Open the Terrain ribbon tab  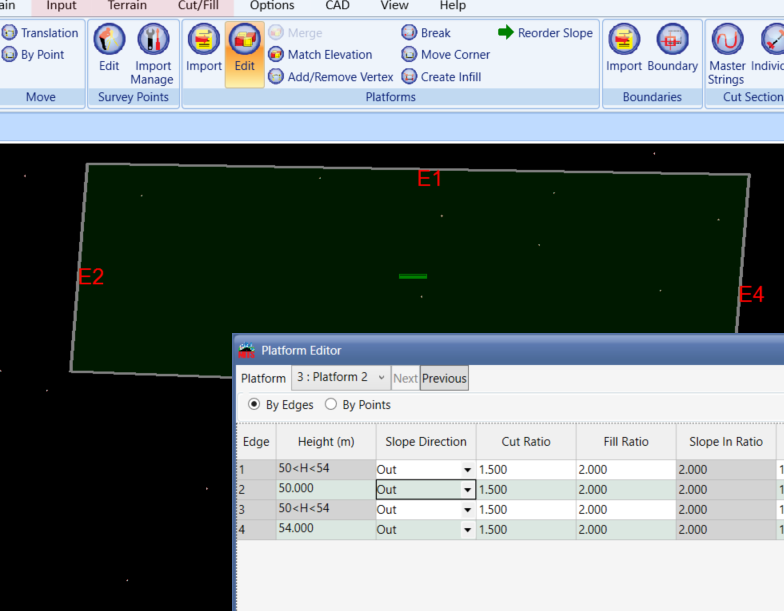[127, 6]
